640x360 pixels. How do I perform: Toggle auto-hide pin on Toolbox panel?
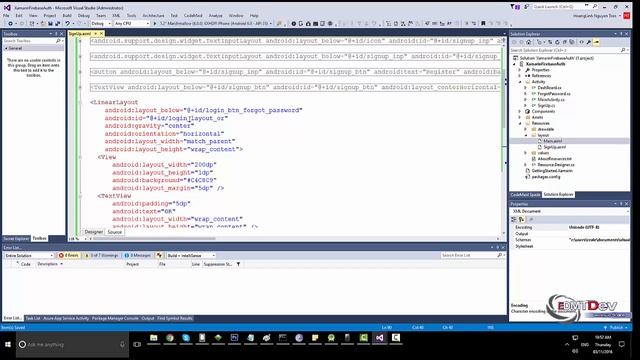pos(56,34)
